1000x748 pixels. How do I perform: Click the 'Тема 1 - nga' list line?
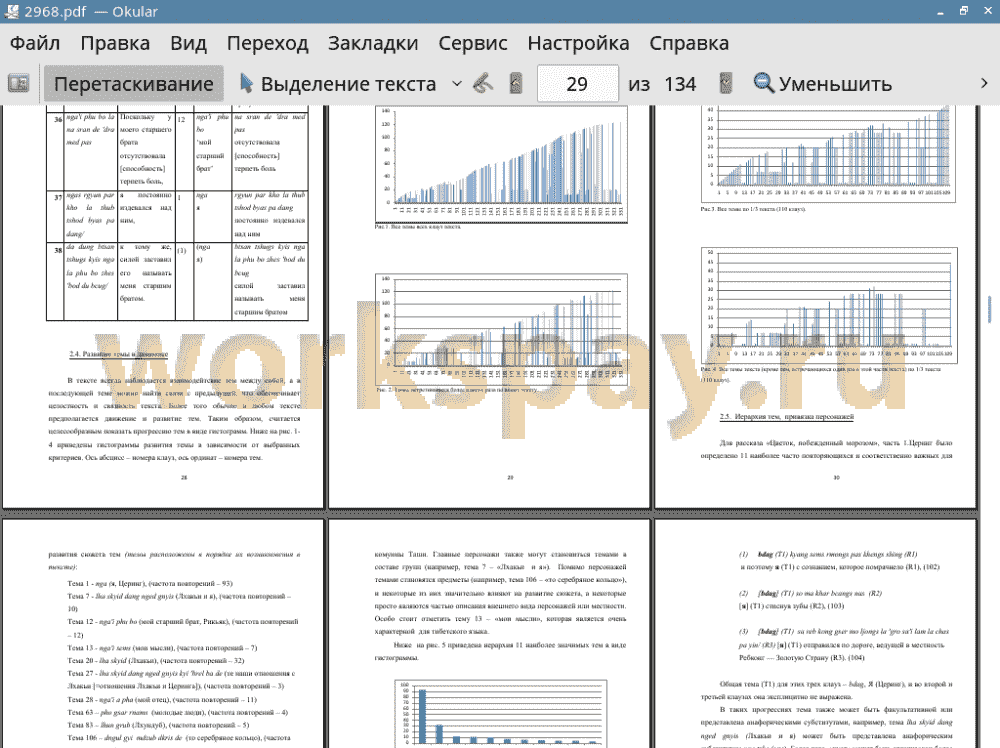pyautogui.click(x=150, y=583)
